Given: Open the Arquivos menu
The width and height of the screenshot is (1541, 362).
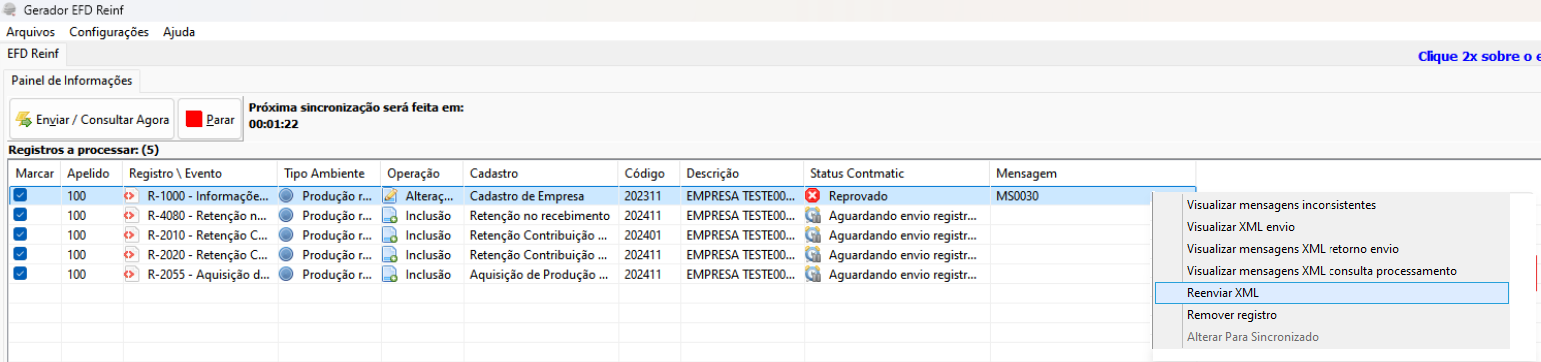Looking at the screenshot, I should pos(30,32).
